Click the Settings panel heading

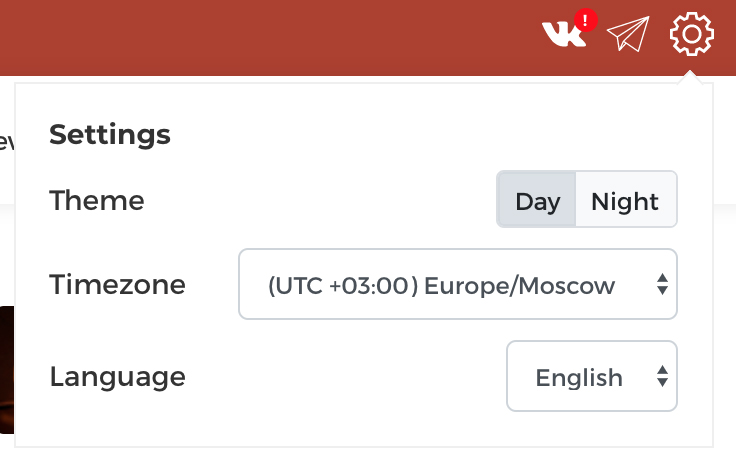110,134
